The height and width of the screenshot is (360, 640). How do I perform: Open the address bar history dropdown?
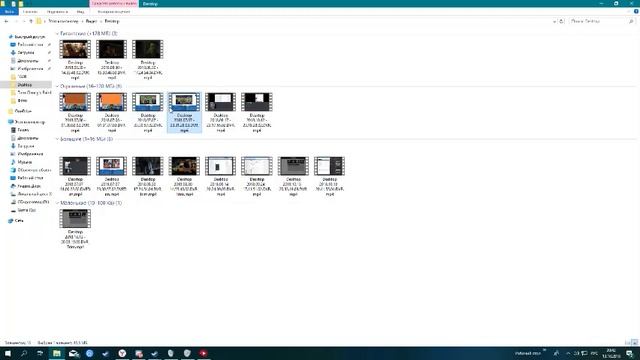click(554, 21)
